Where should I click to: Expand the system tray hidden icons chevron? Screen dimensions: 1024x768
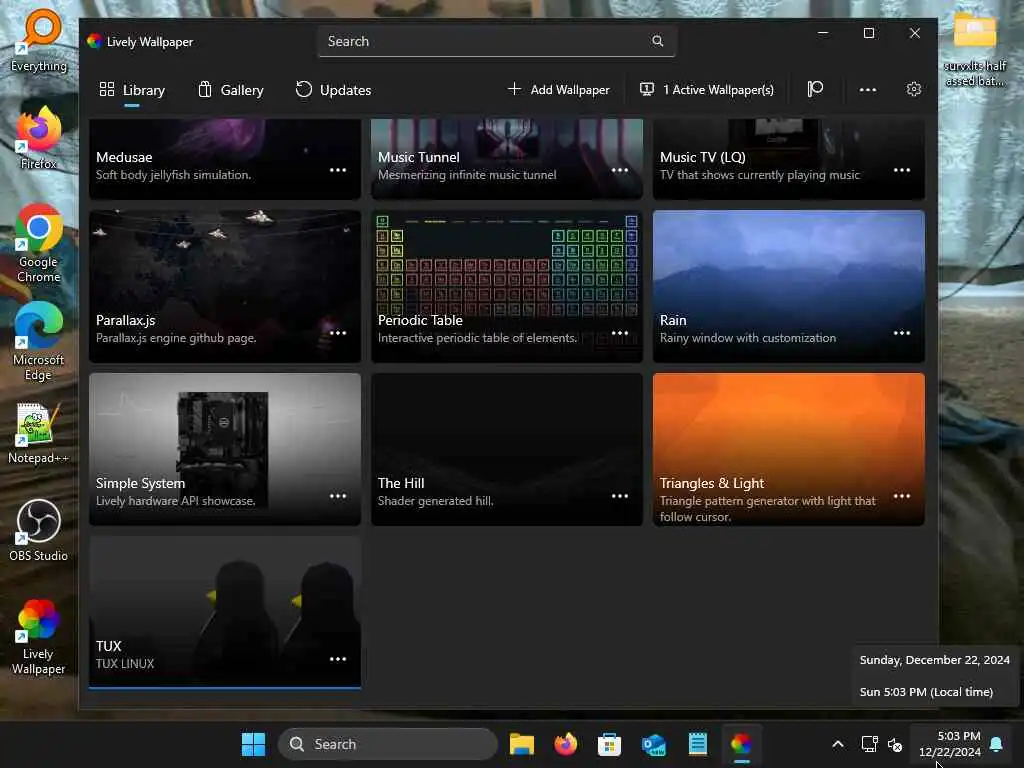pos(838,744)
